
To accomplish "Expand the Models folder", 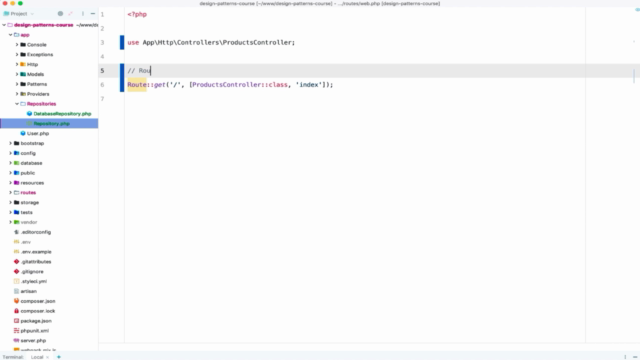I will 17,74.
